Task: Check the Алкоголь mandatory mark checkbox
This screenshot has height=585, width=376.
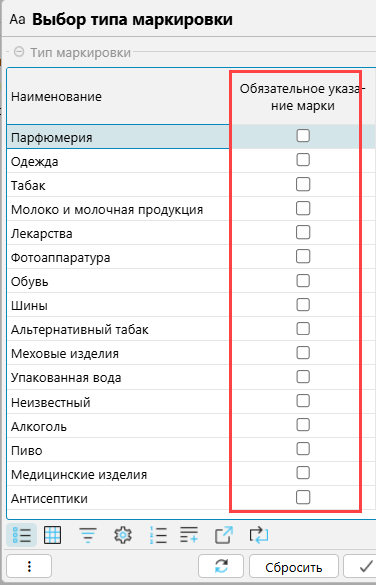Action: click(303, 425)
